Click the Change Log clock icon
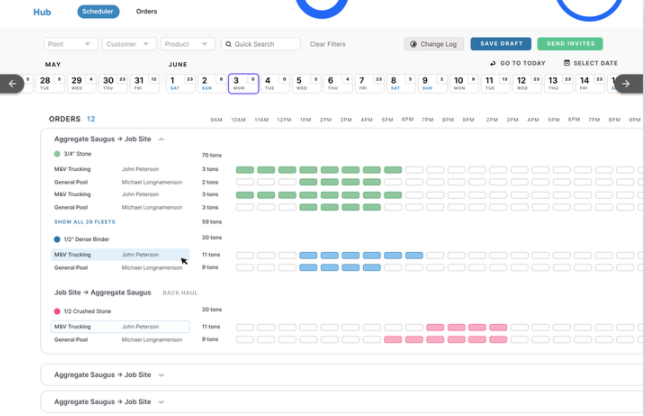The height and width of the screenshot is (416, 645). (x=413, y=44)
